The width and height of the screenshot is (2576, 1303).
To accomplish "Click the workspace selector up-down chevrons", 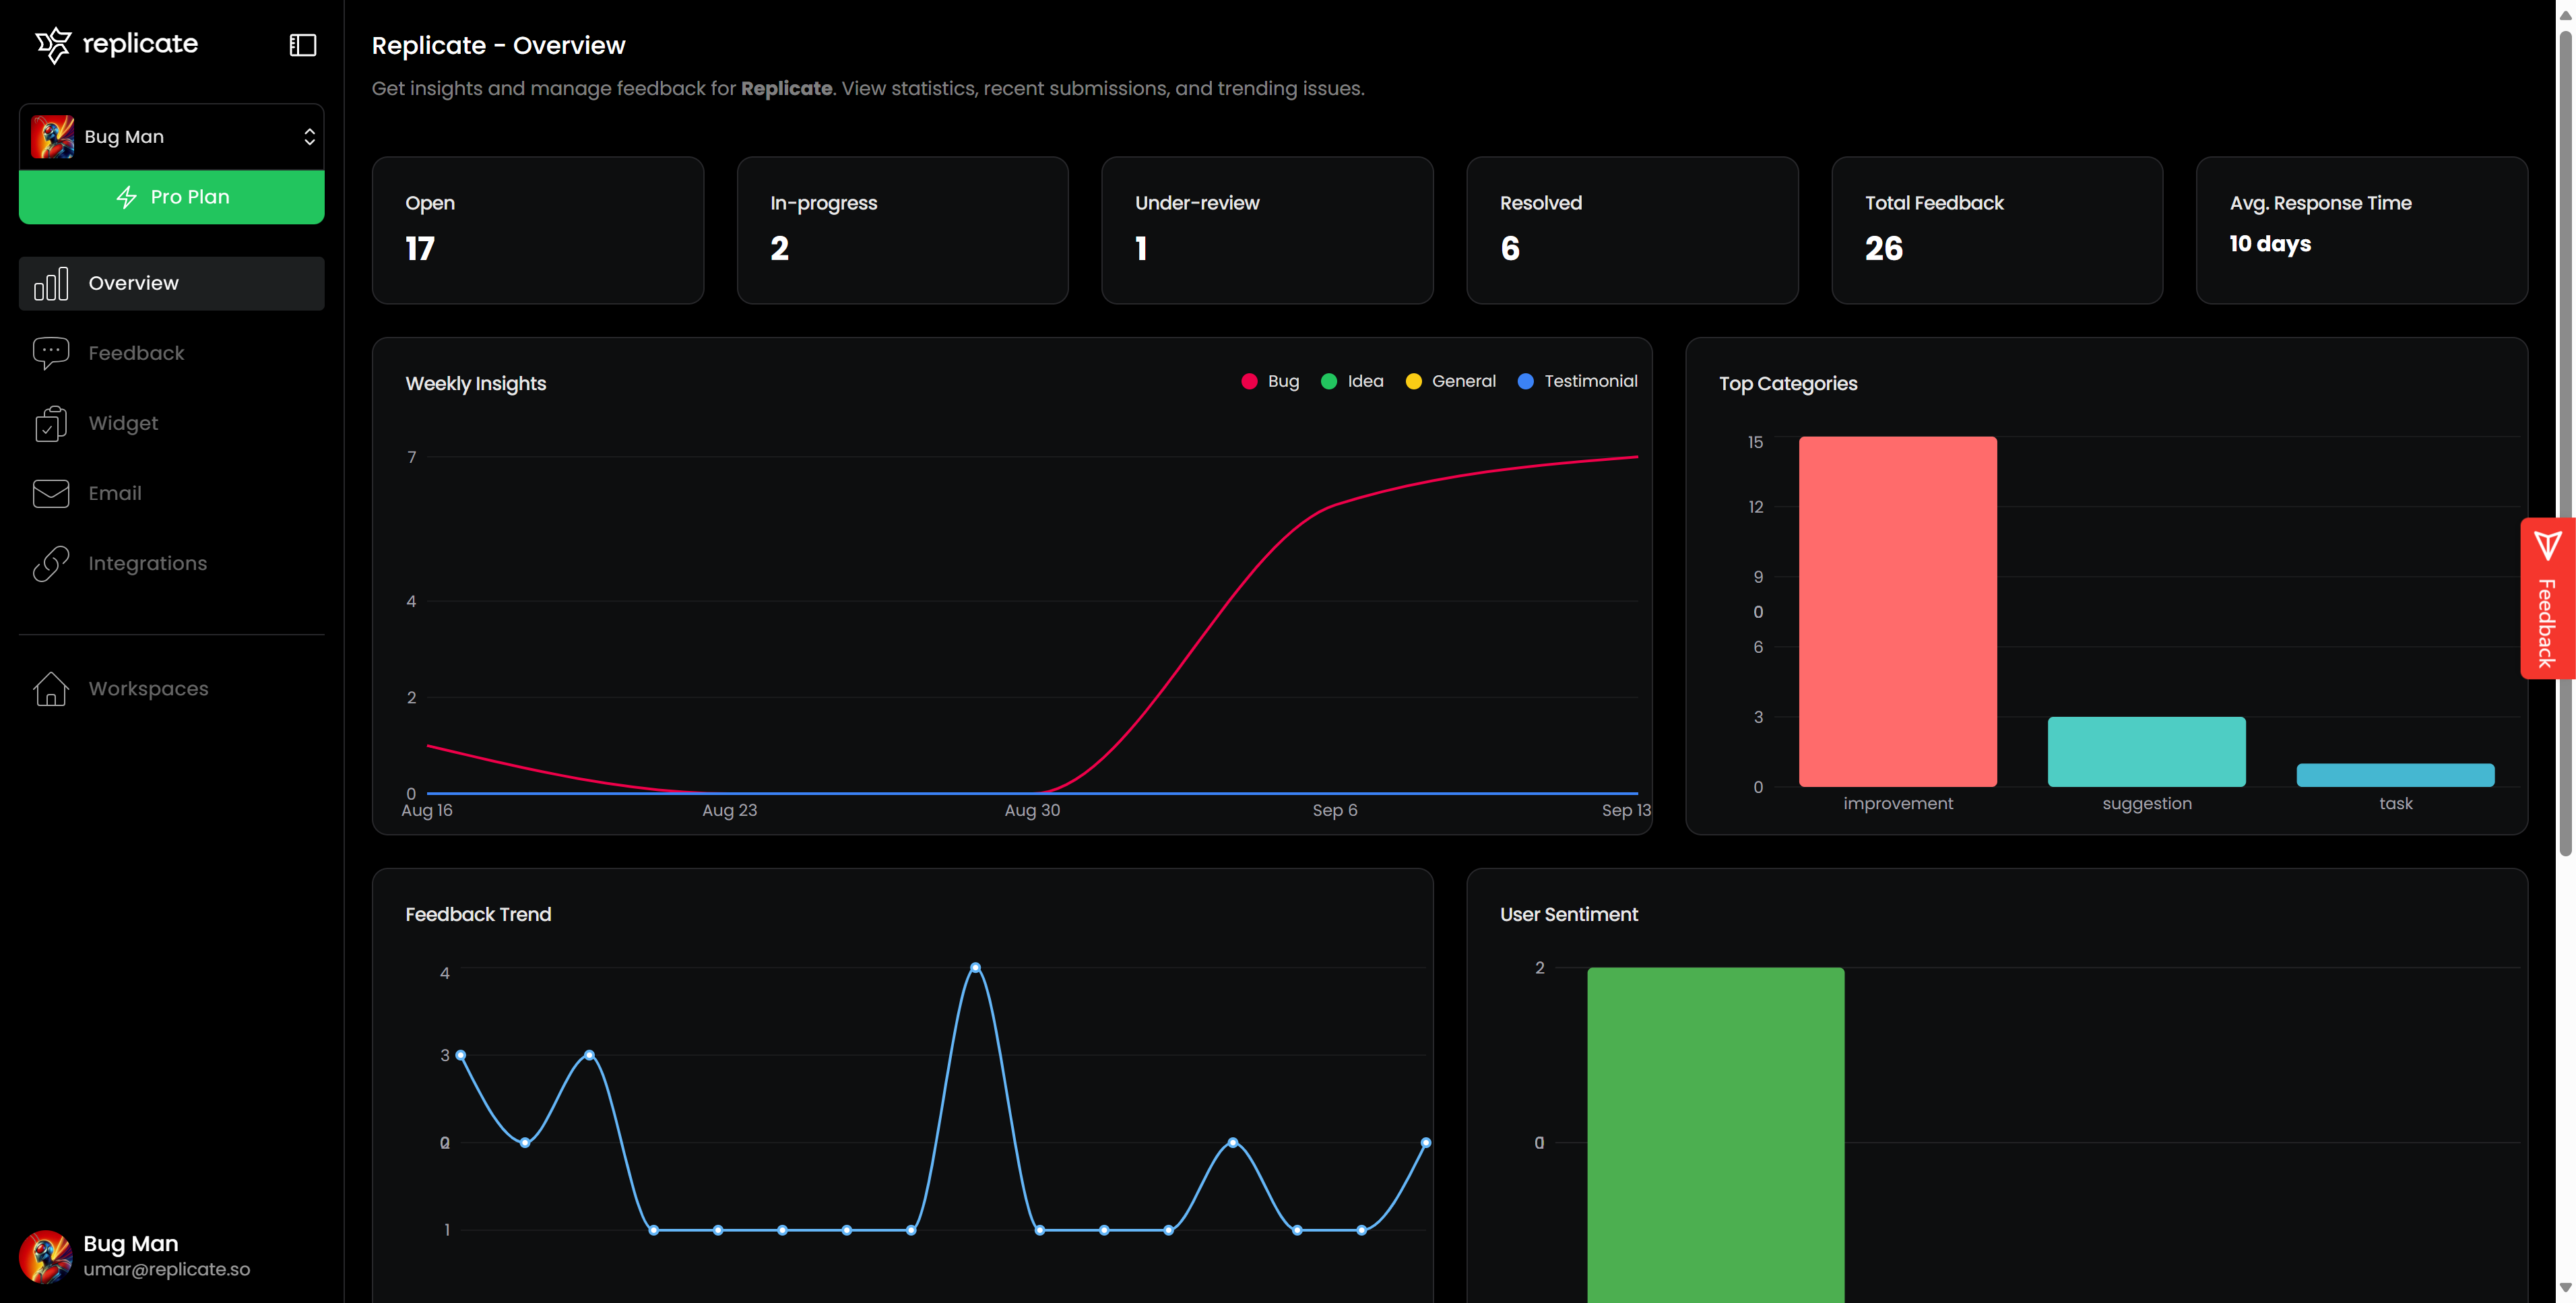I will pyautogui.click(x=310, y=137).
